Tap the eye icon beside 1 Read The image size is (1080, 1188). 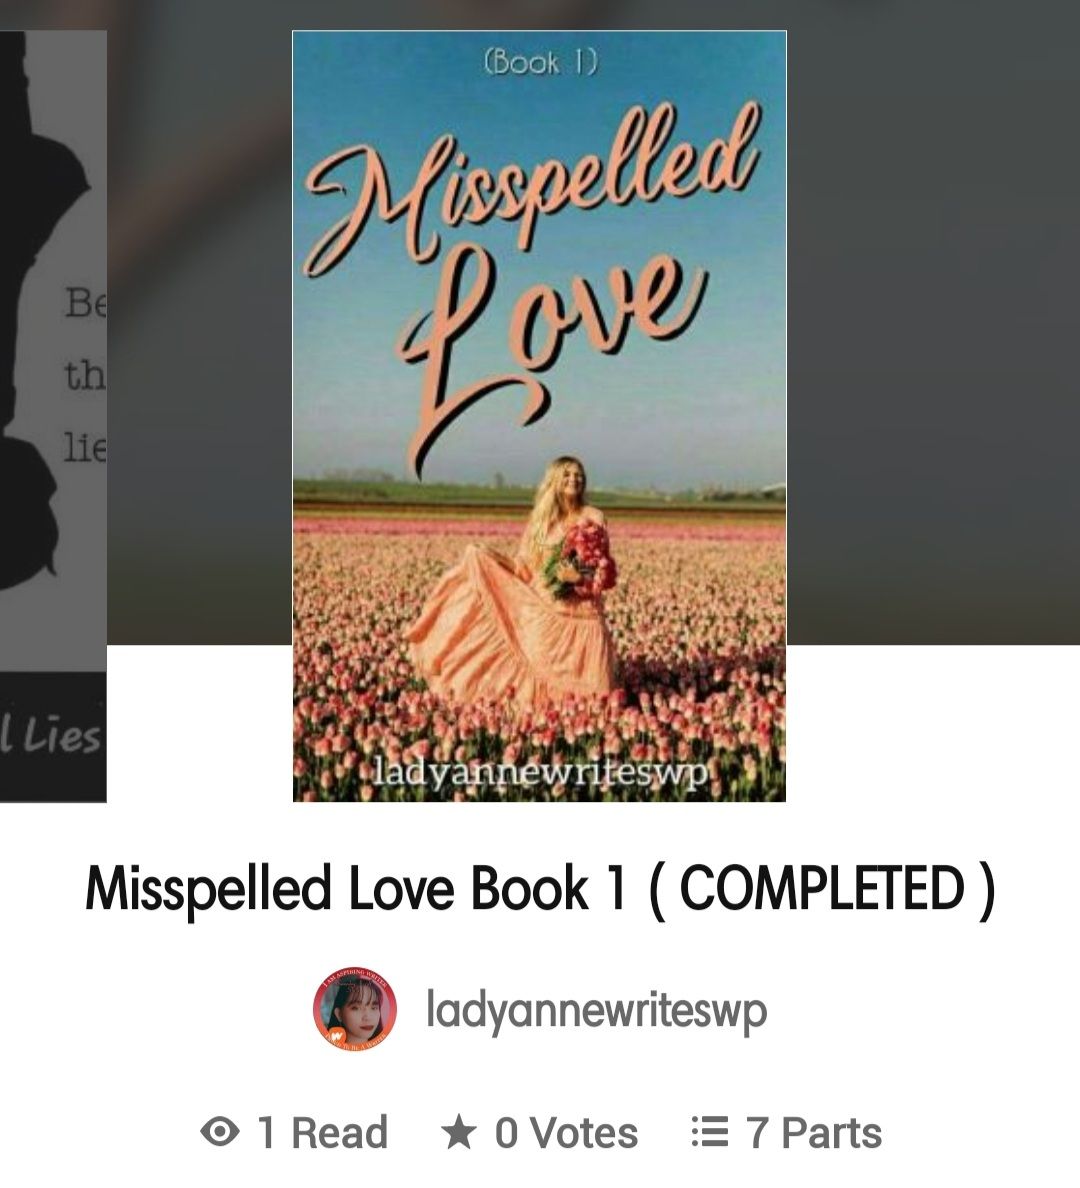point(220,1133)
